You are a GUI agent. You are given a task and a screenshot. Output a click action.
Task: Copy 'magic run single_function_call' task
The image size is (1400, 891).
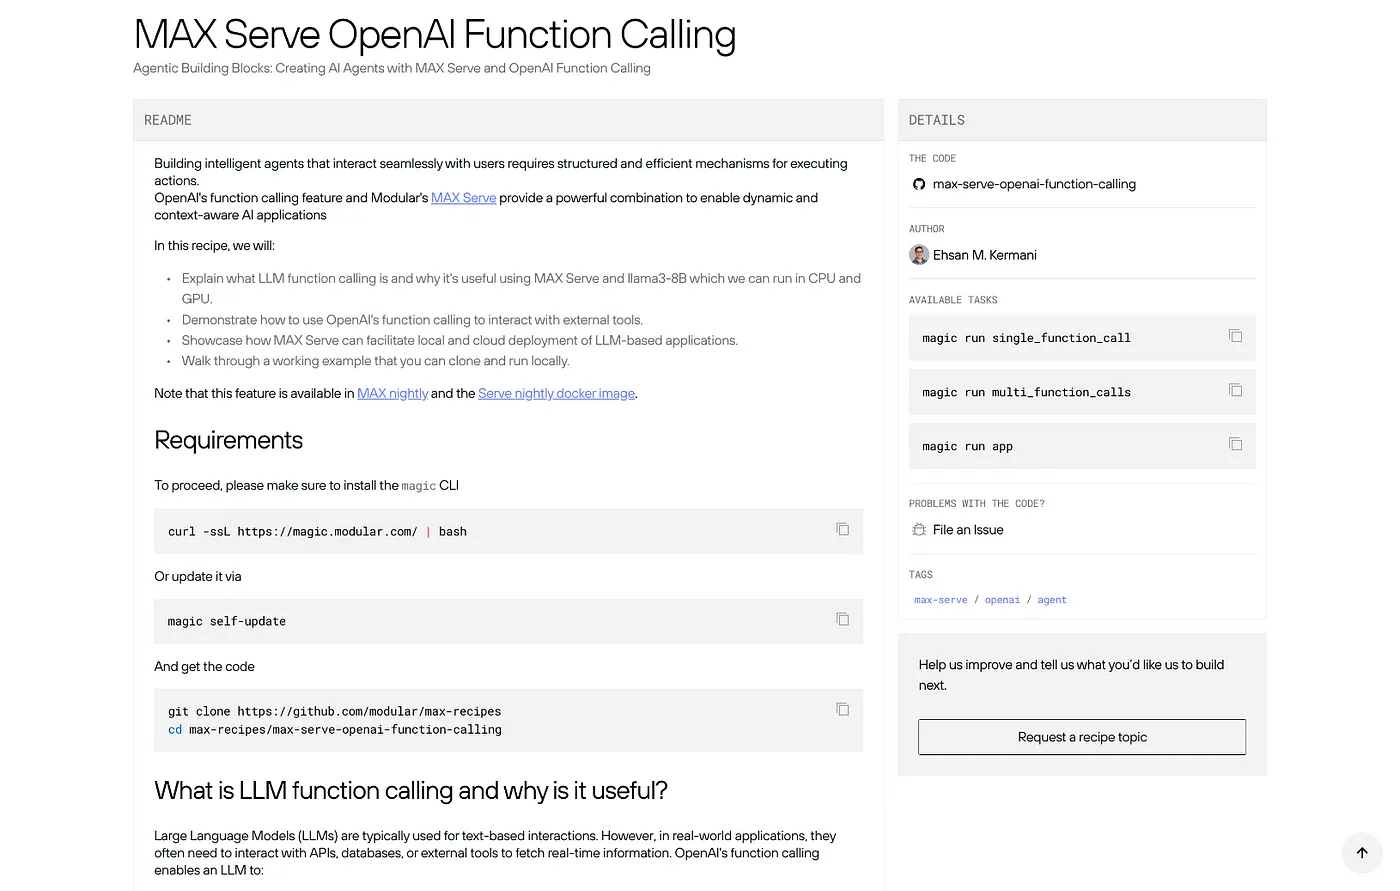click(1236, 336)
